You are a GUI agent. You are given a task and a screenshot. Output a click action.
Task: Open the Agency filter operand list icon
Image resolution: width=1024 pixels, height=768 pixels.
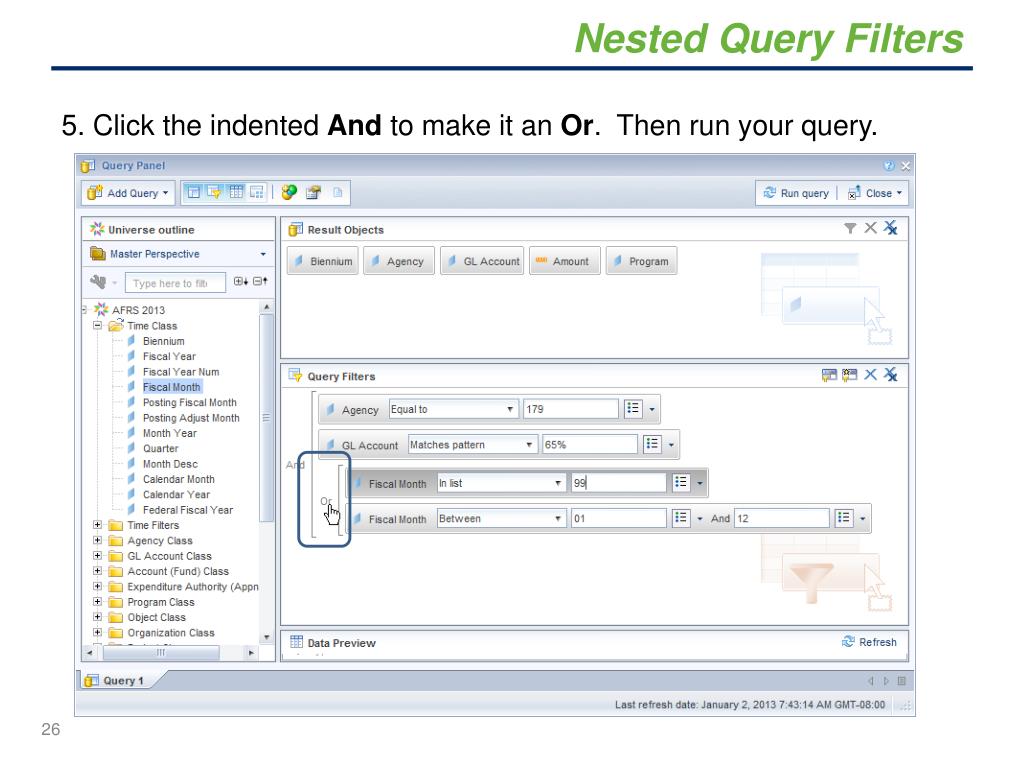(633, 409)
